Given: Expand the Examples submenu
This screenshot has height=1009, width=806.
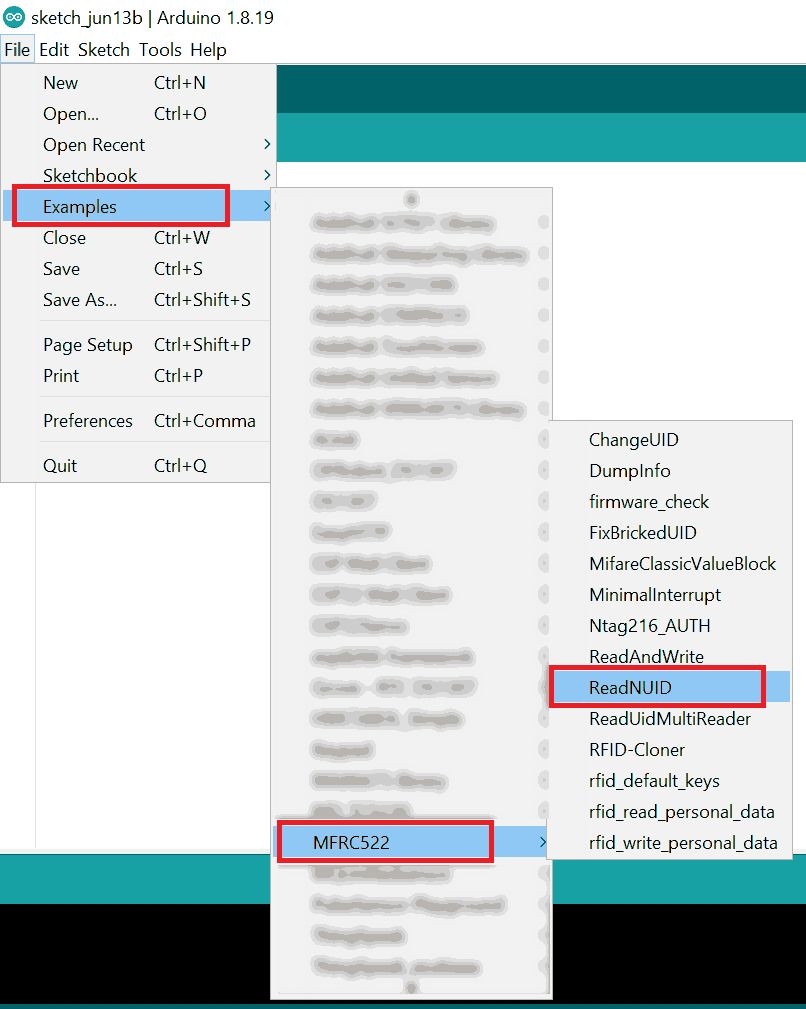Looking at the screenshot, I should point(80,207).
